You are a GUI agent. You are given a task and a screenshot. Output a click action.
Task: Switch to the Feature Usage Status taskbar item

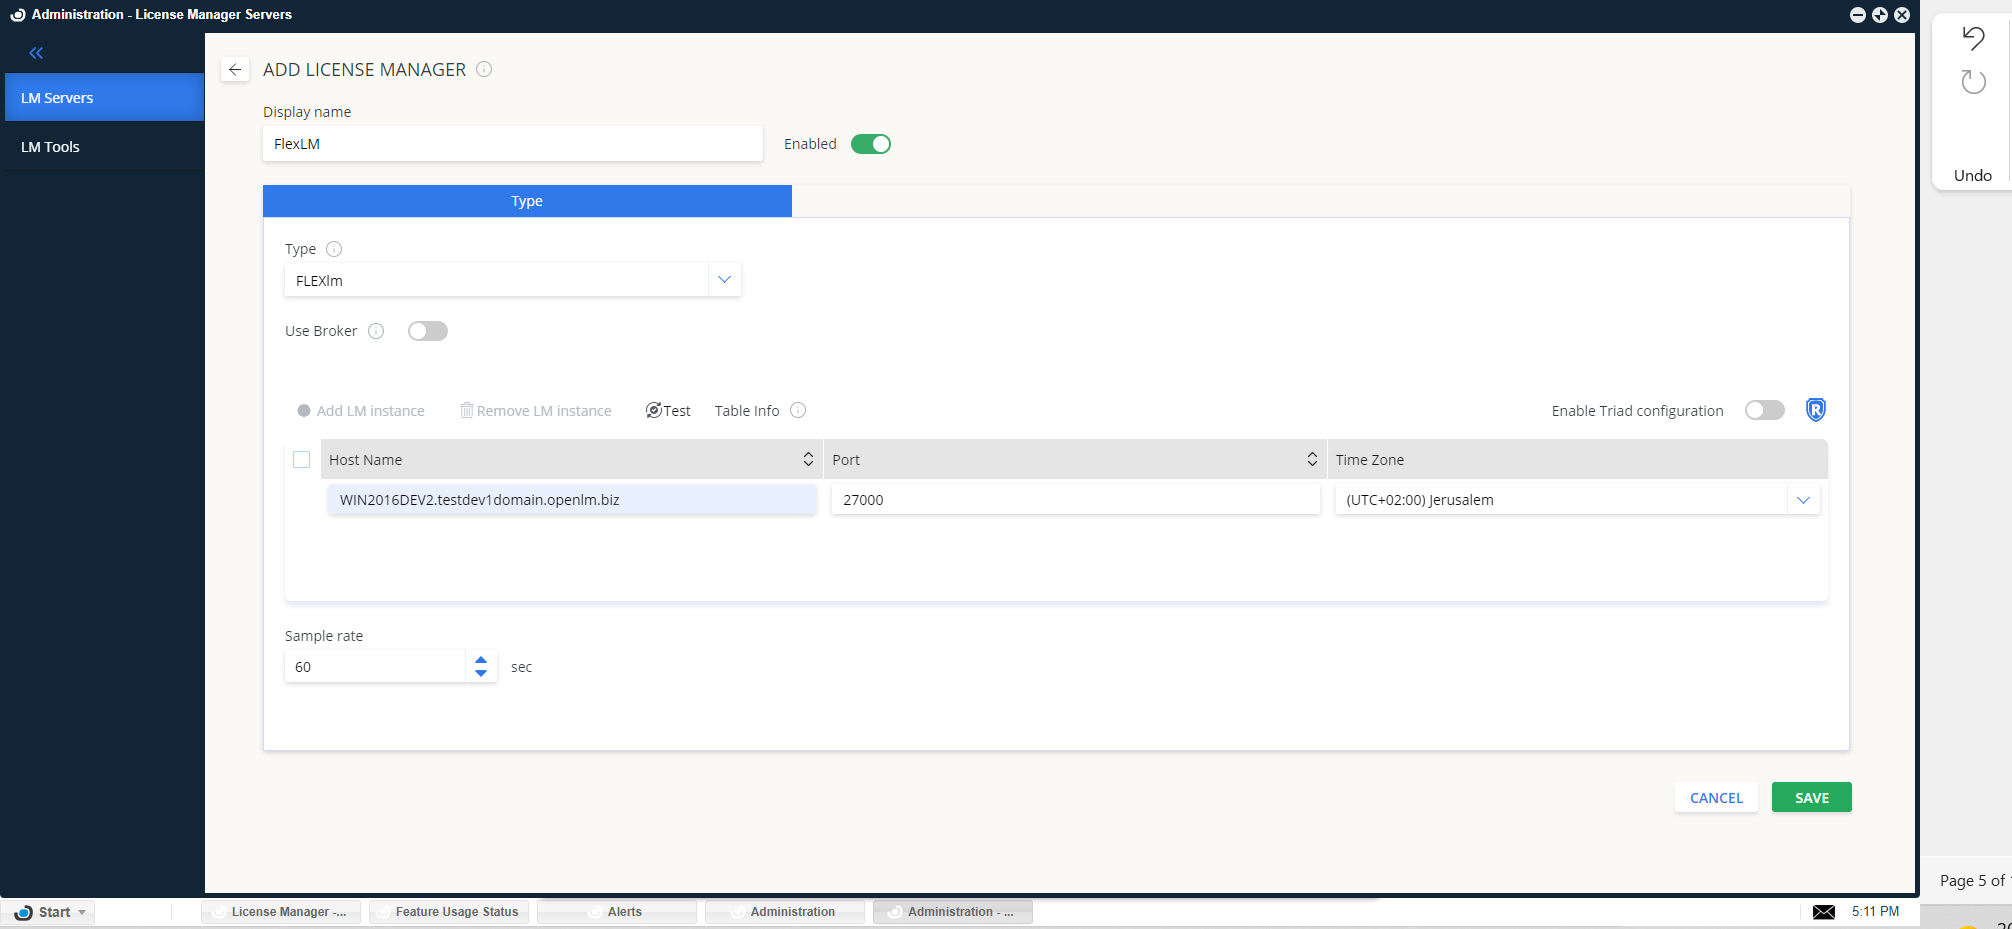448,911
